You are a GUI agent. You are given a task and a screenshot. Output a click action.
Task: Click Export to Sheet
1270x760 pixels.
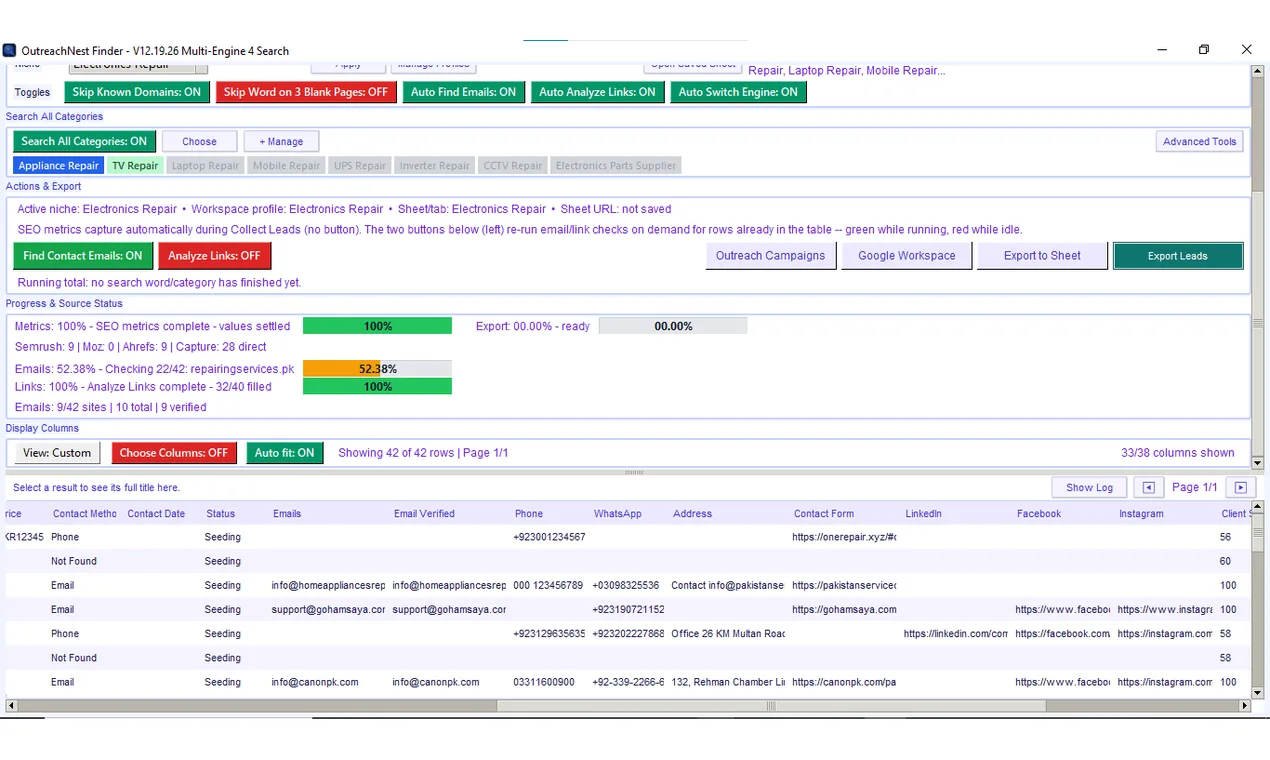[x=1042, y=256]
